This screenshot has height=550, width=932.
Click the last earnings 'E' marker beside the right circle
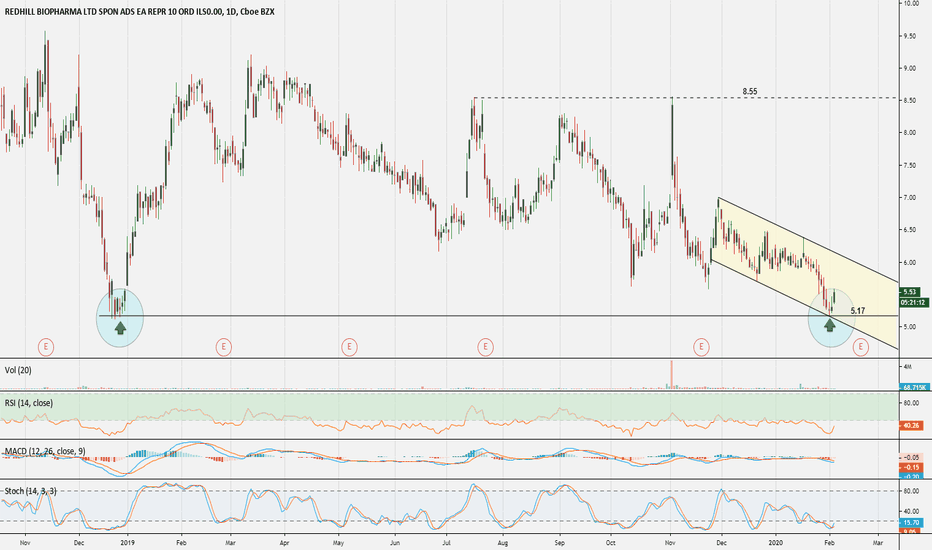point(860,347)
